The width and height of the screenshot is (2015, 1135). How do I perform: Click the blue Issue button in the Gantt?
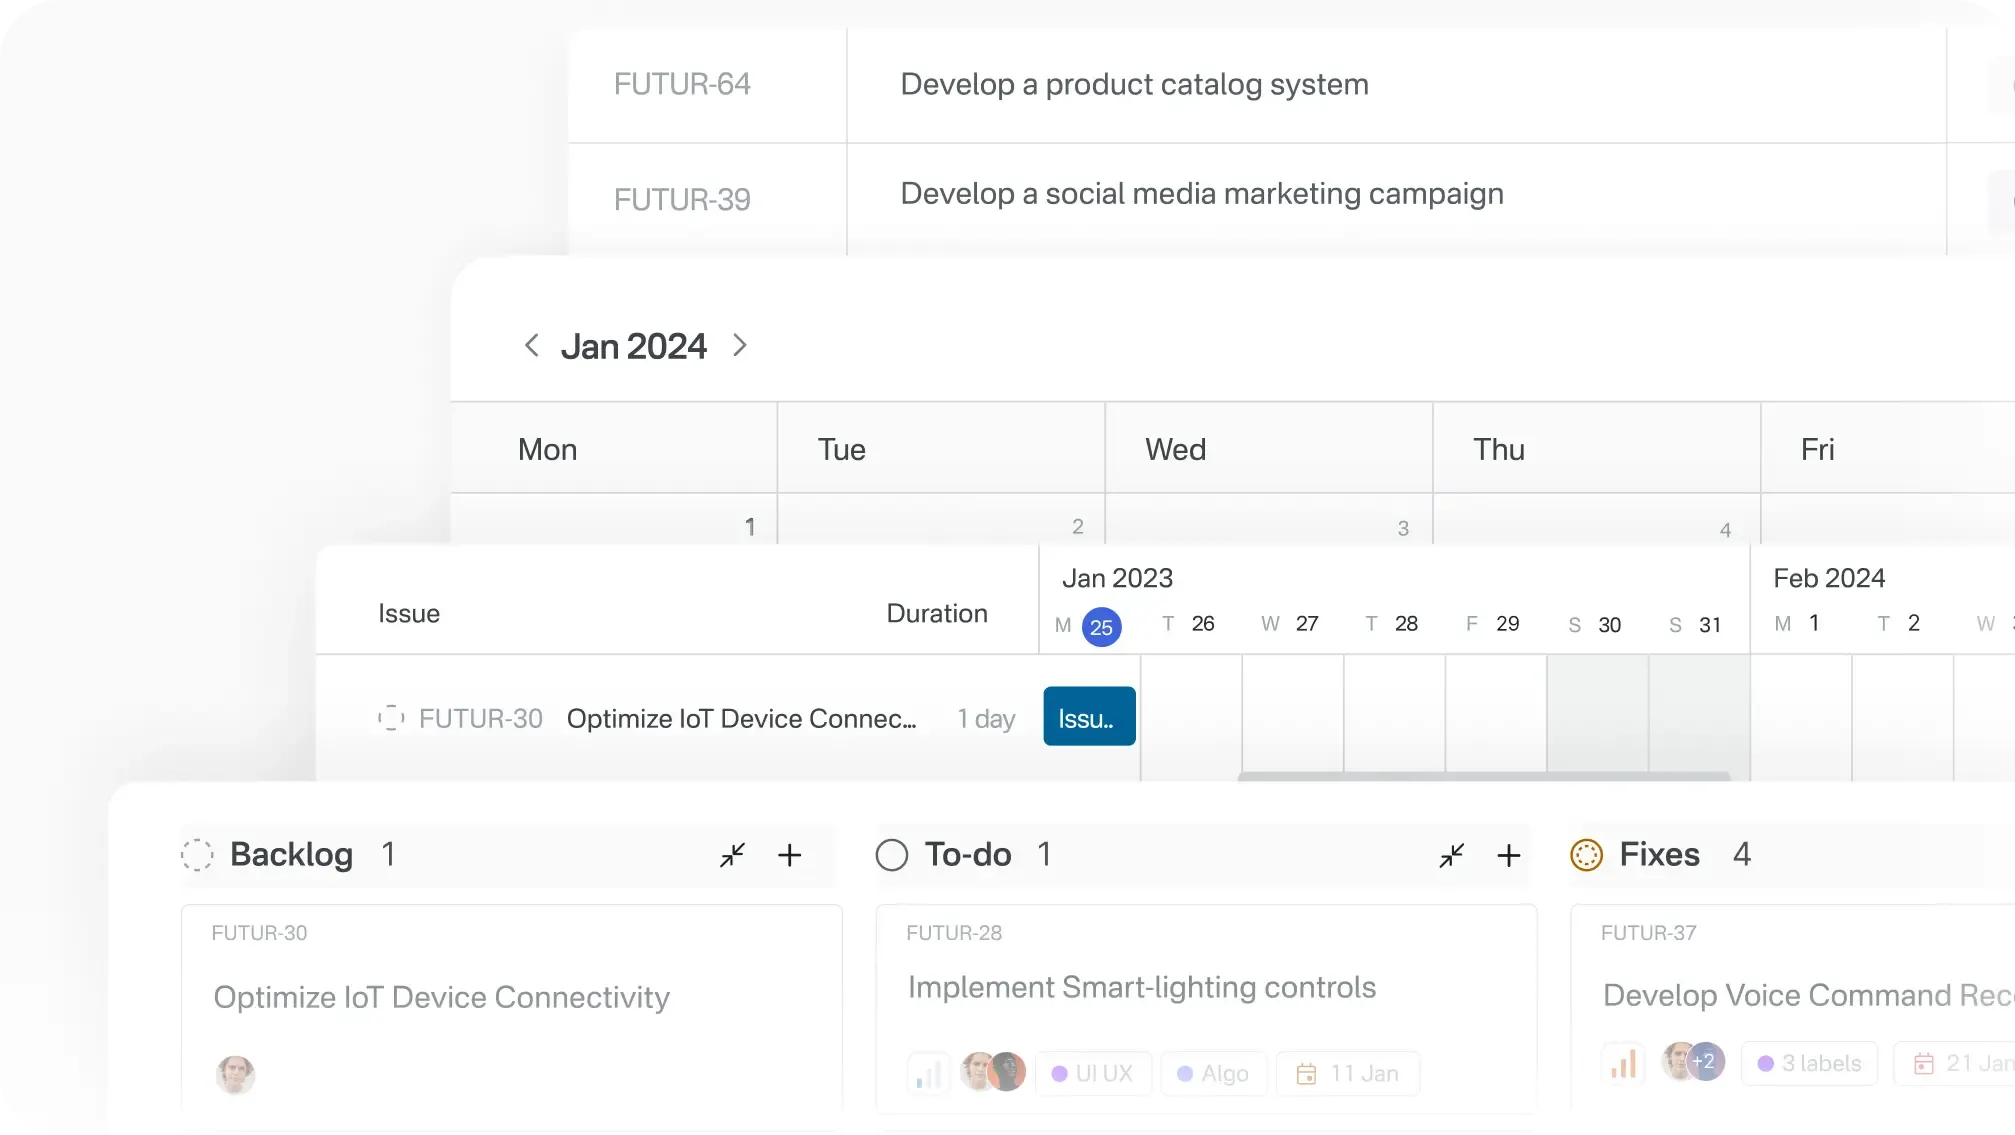point(1089,716)
